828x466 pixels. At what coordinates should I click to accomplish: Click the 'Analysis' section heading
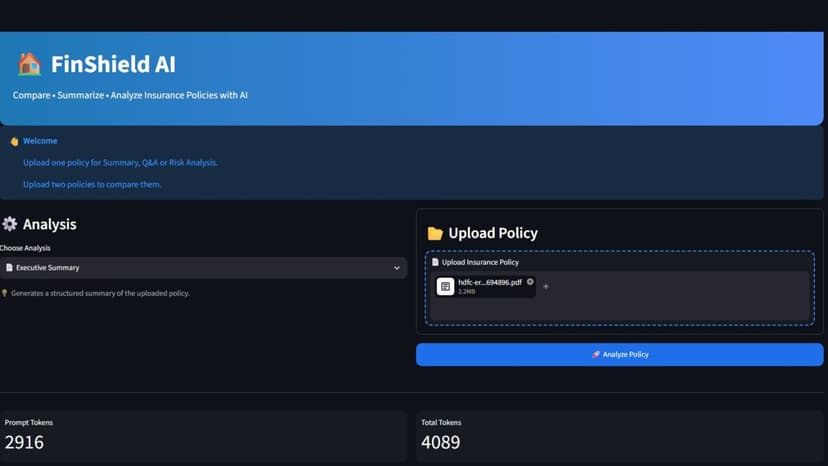[x=50, y=224]
